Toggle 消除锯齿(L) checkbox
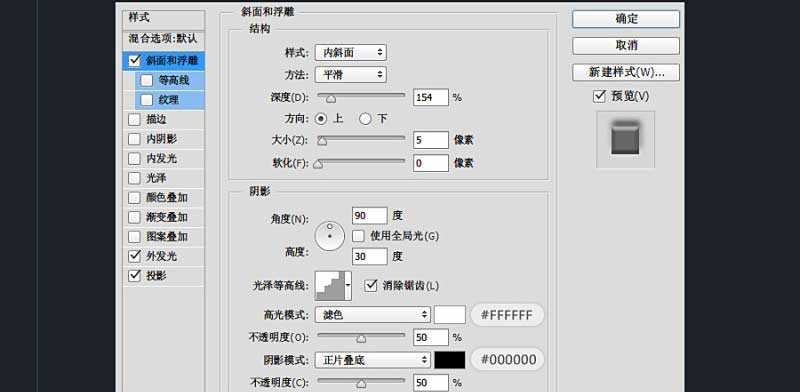The width and height of the screenshot is (800, 392). pos(371,285)
